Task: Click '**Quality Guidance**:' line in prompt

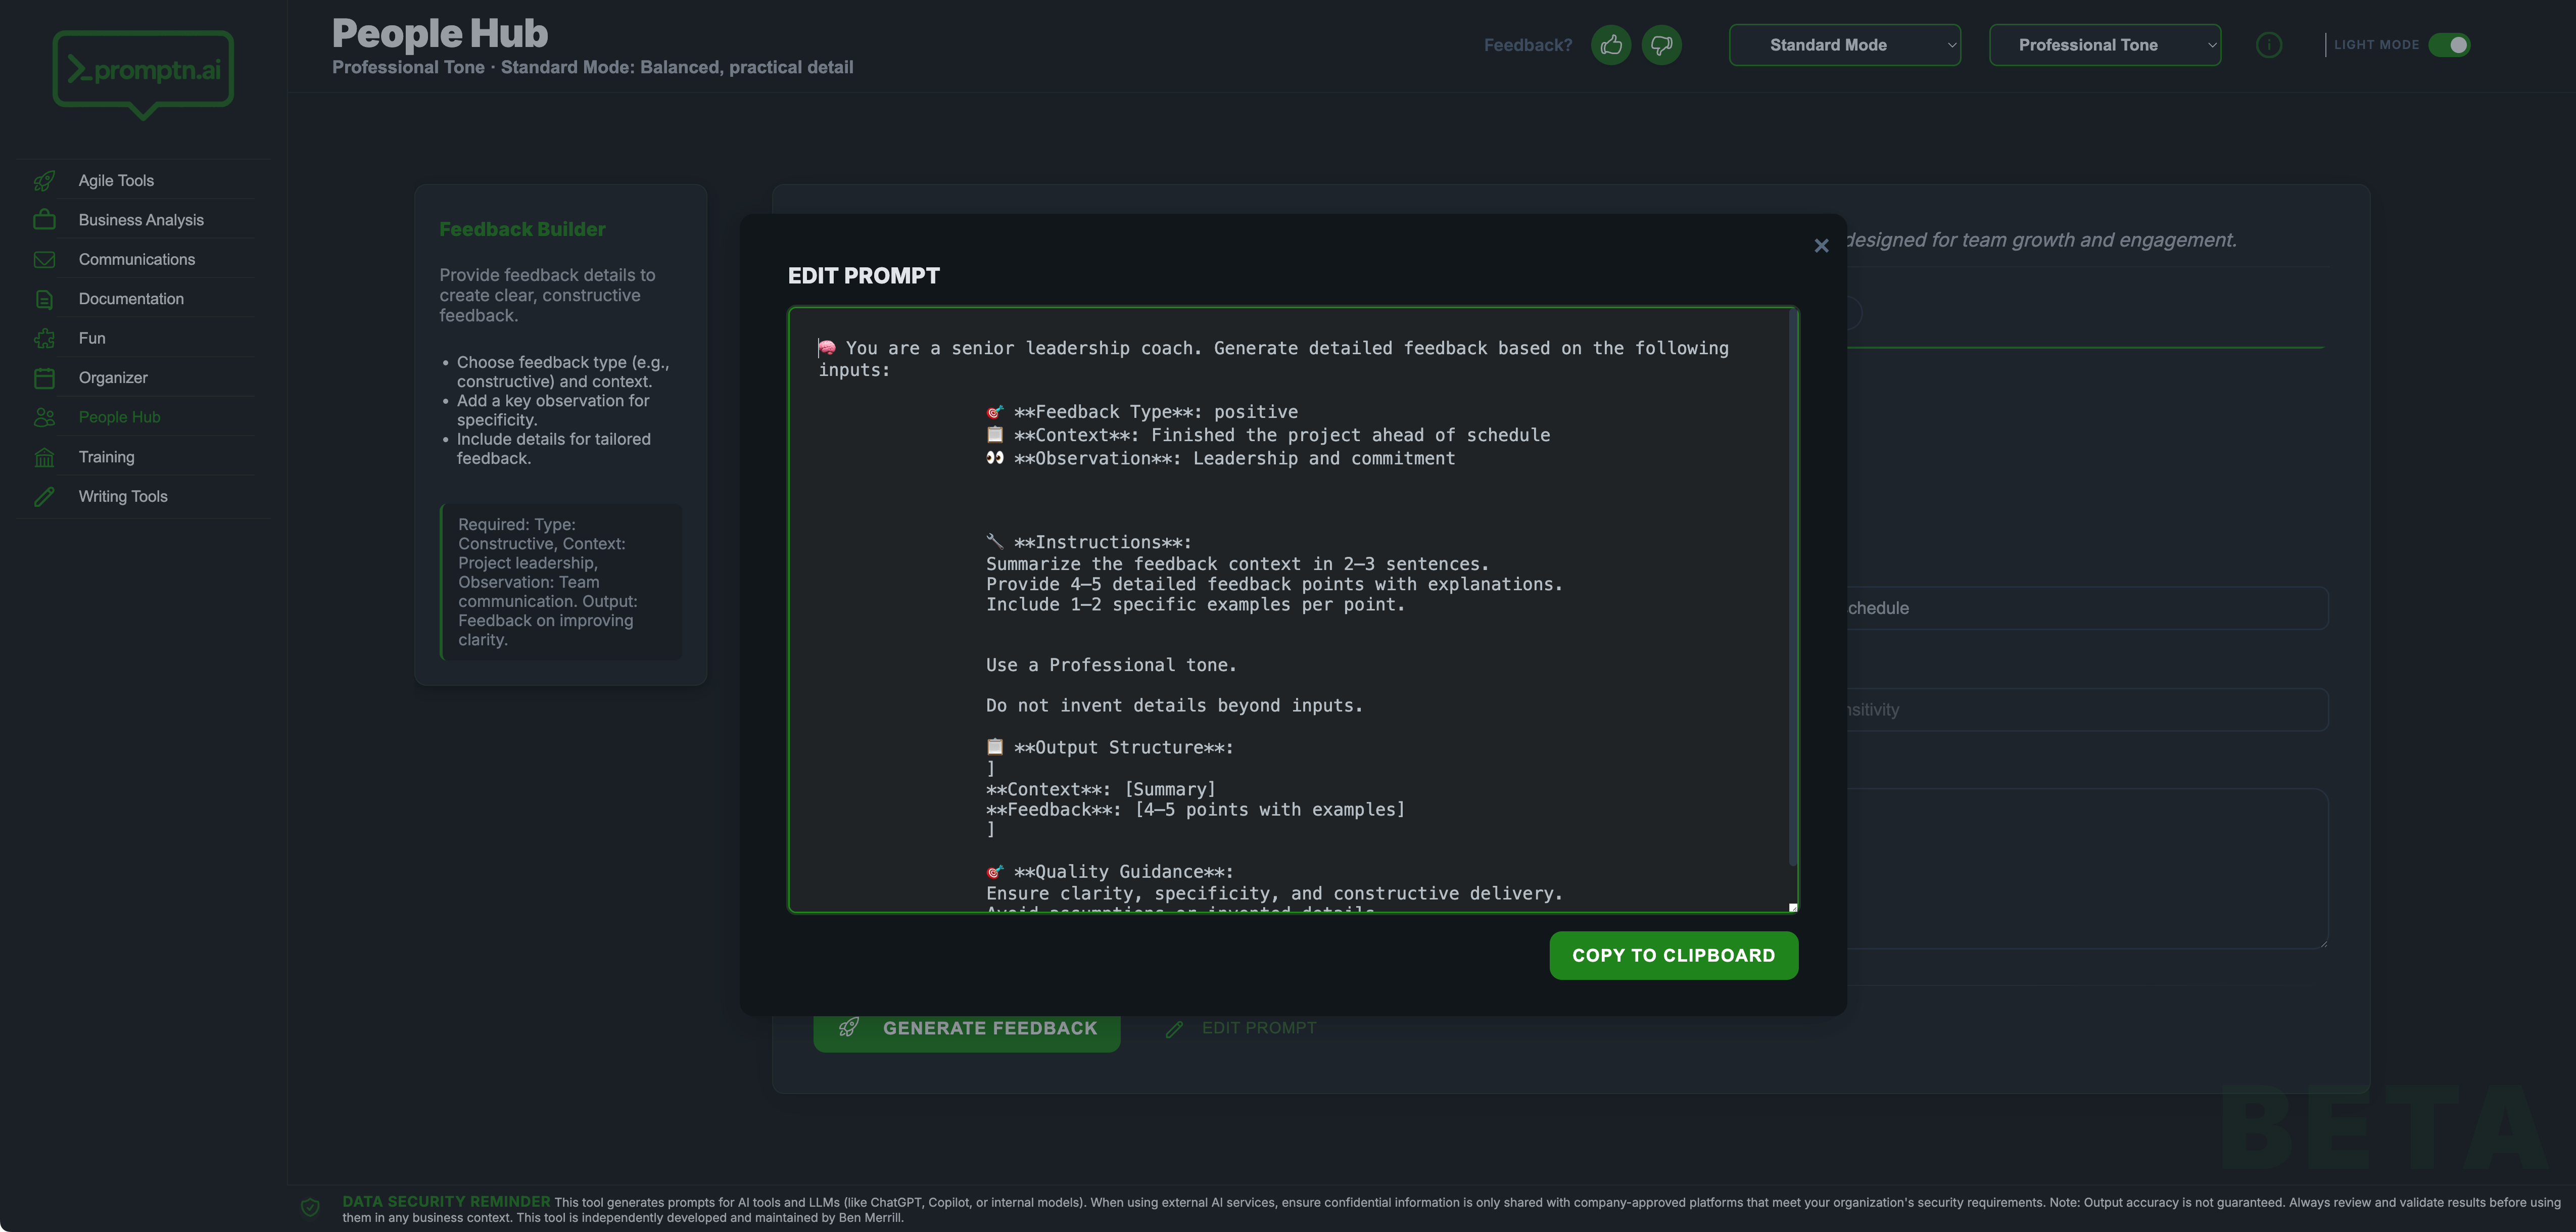Action: [x=1110, y=872]
